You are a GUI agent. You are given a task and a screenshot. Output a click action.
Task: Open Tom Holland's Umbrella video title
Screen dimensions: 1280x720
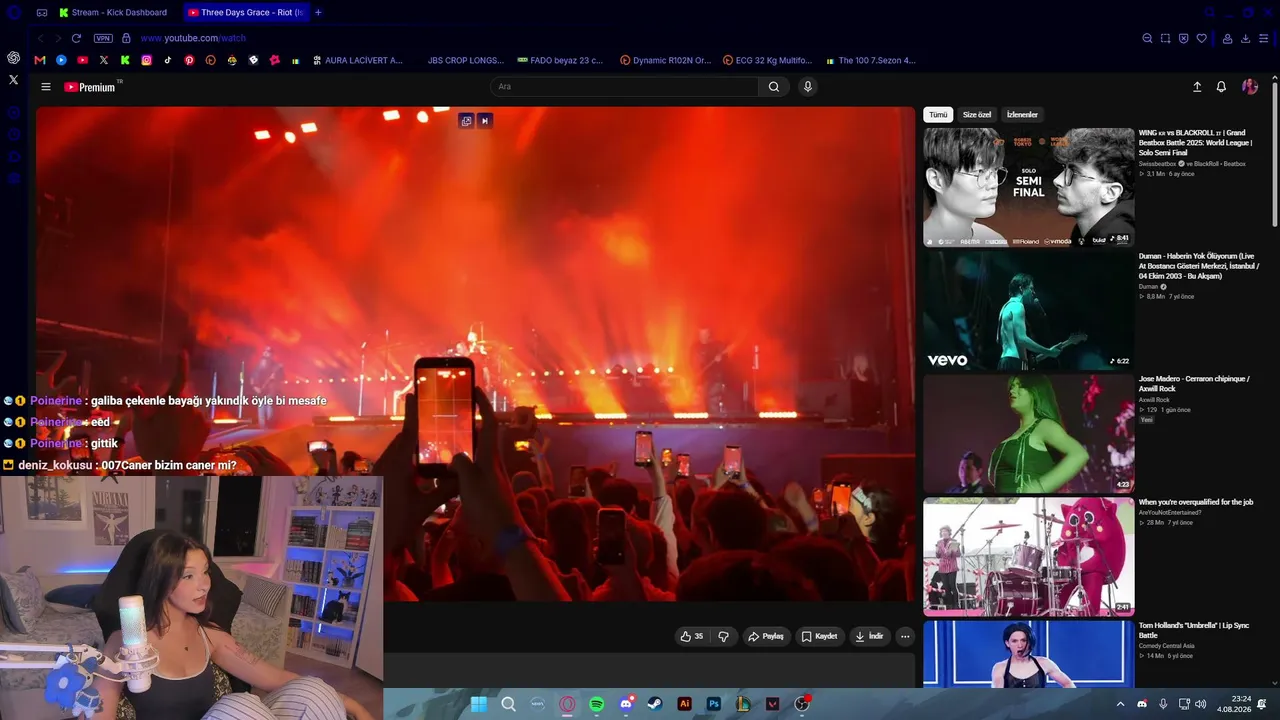[1194, 630]
